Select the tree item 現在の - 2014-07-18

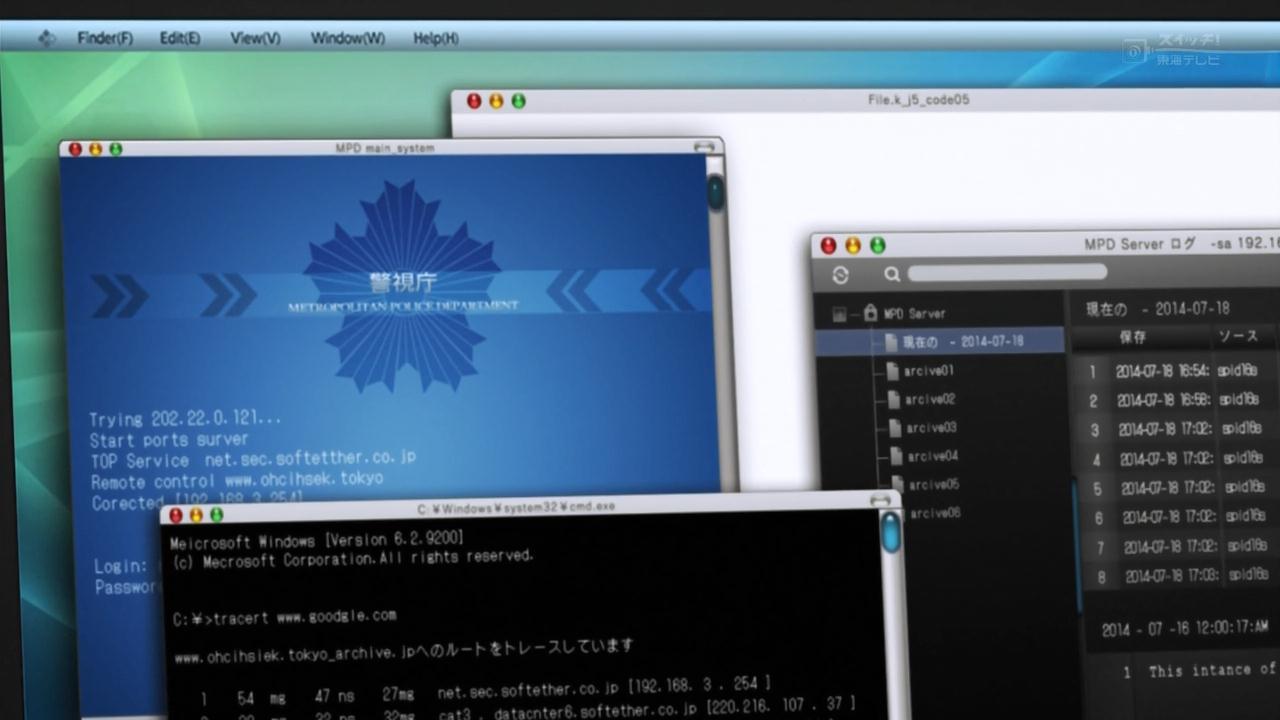940,341
